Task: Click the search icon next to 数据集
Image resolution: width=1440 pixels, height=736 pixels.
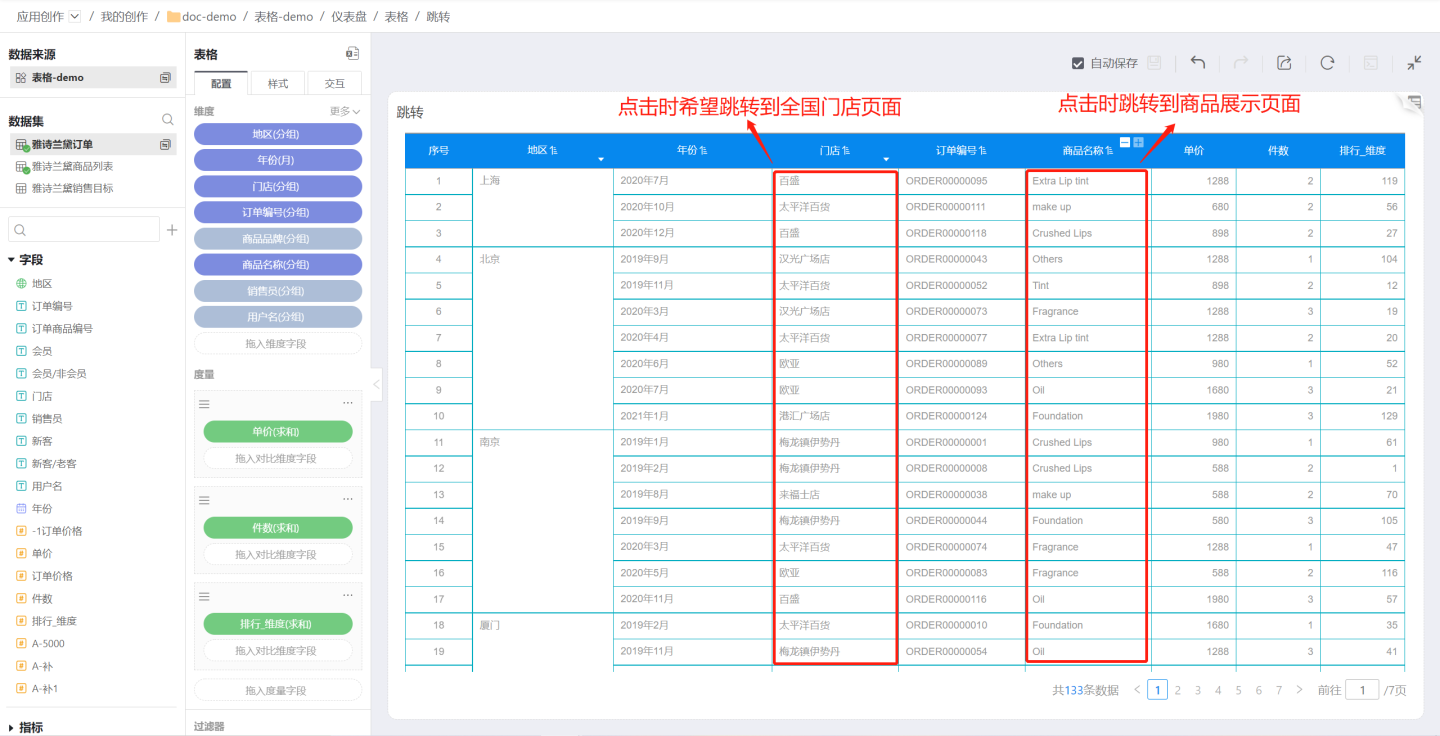Action: [x=168, y=120]
